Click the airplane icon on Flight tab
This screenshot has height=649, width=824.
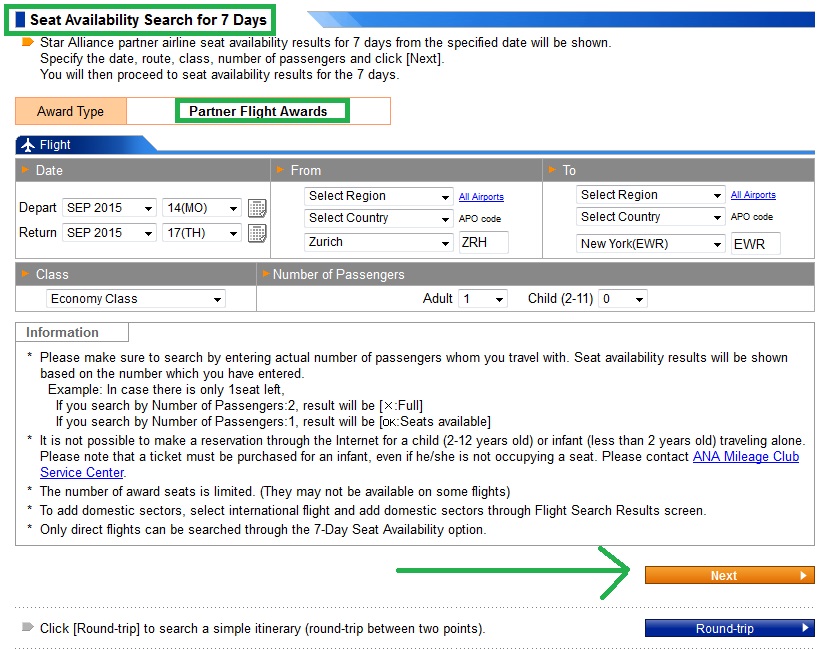(28, 145)
